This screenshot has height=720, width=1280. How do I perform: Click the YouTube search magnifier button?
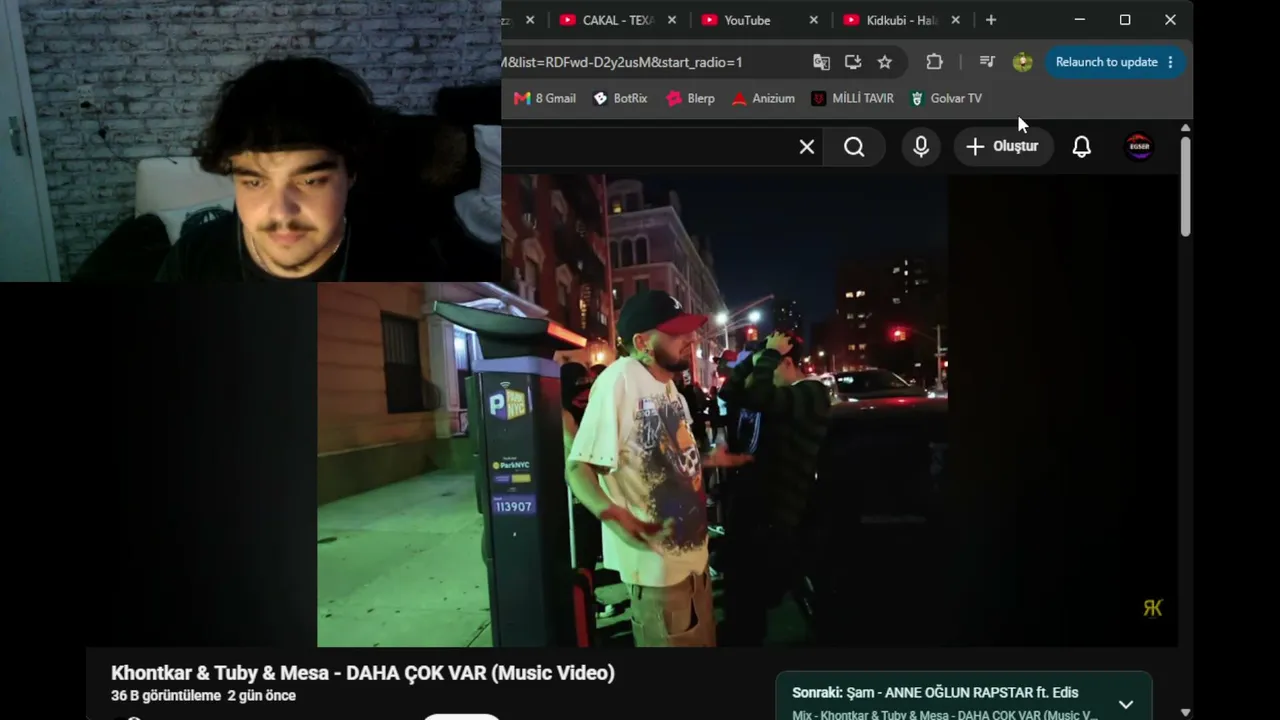[x=854, y=147]
